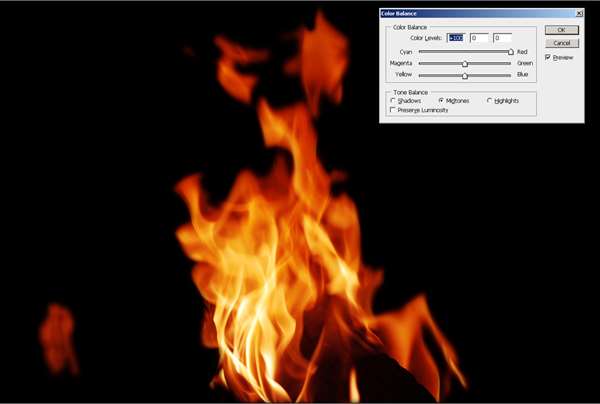Viewport: 600px width, 404px height.
Task: Select the Highlights radio button
Action: pyautogui.click(x=489, y=101)
